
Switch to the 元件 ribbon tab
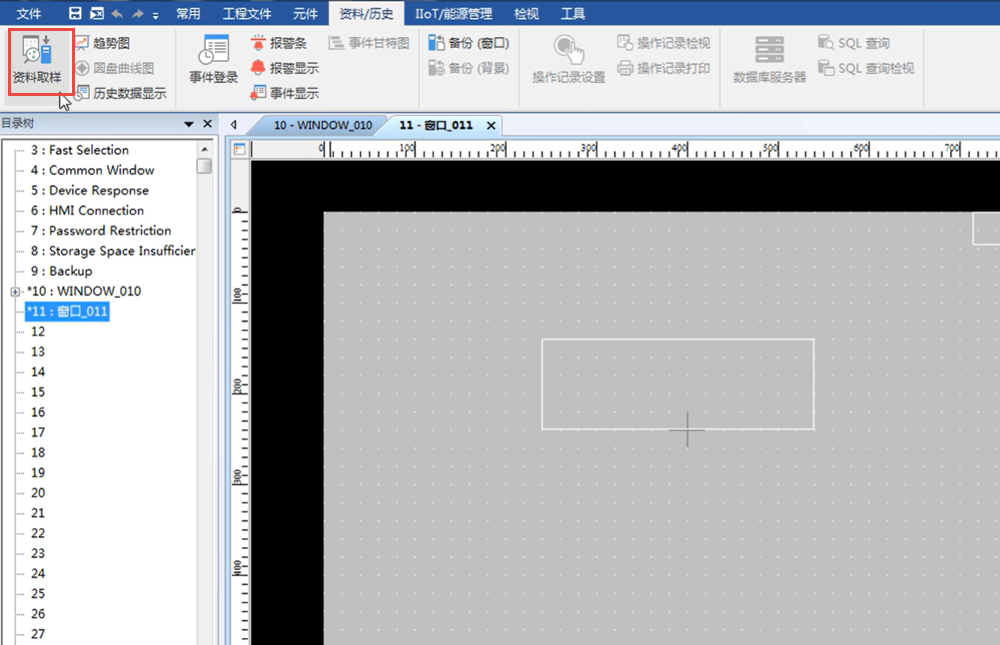point(305,14)
